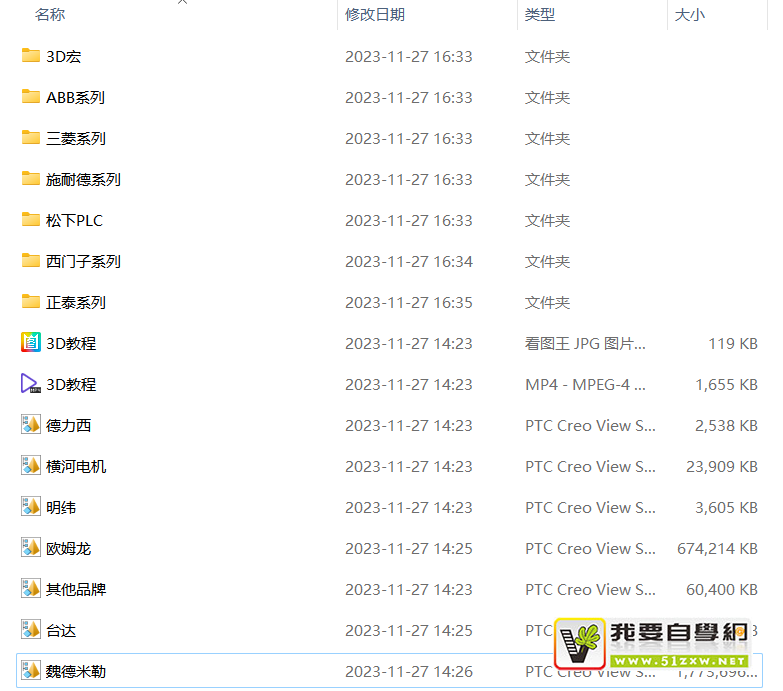The height and width of the screenshot is (691, 783).
Task: Click the 西门子系列 folder icon
Action: [x=30, y=261]
